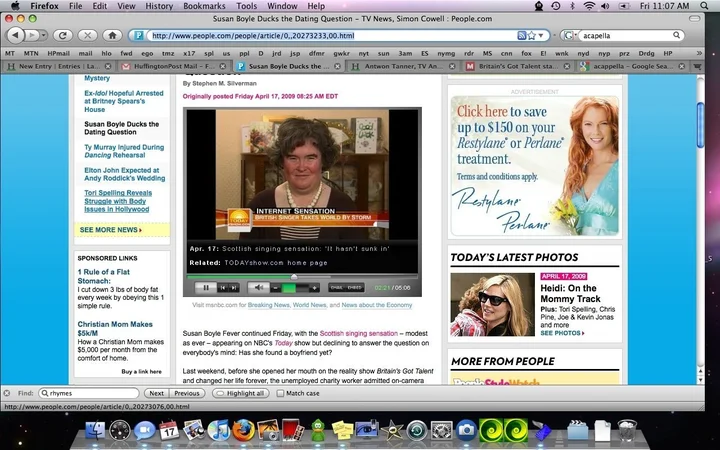Show more bookmarks with the overflow chevron

[699, 53]
